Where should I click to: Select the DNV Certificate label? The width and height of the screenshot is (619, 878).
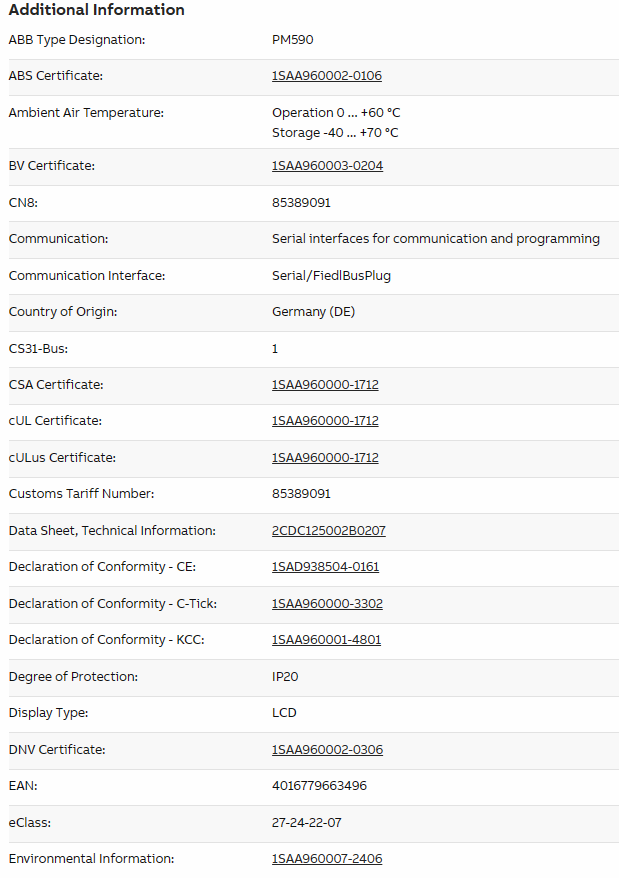tap(57, 749)
